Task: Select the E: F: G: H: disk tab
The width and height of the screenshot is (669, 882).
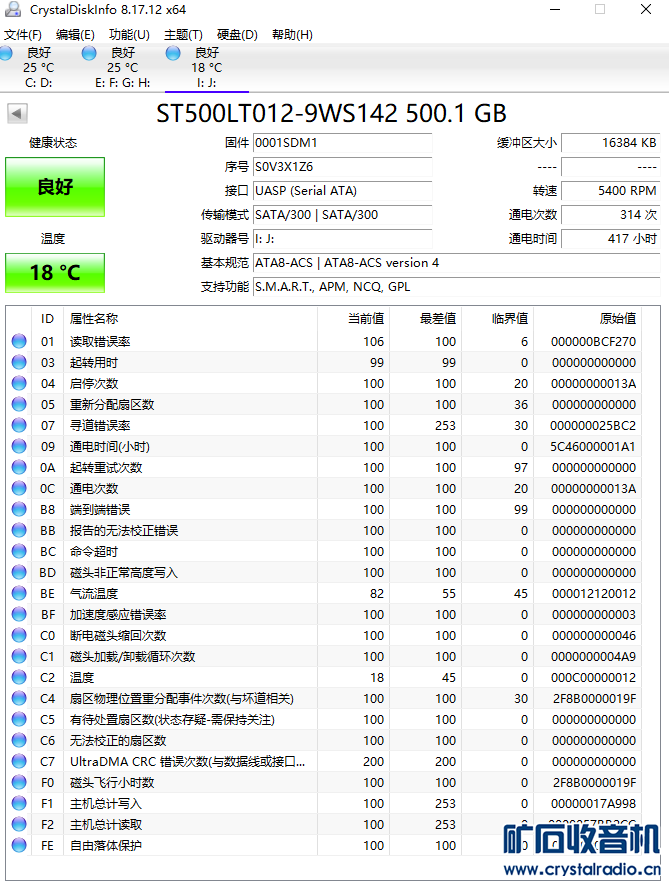Action: [123, 68]
